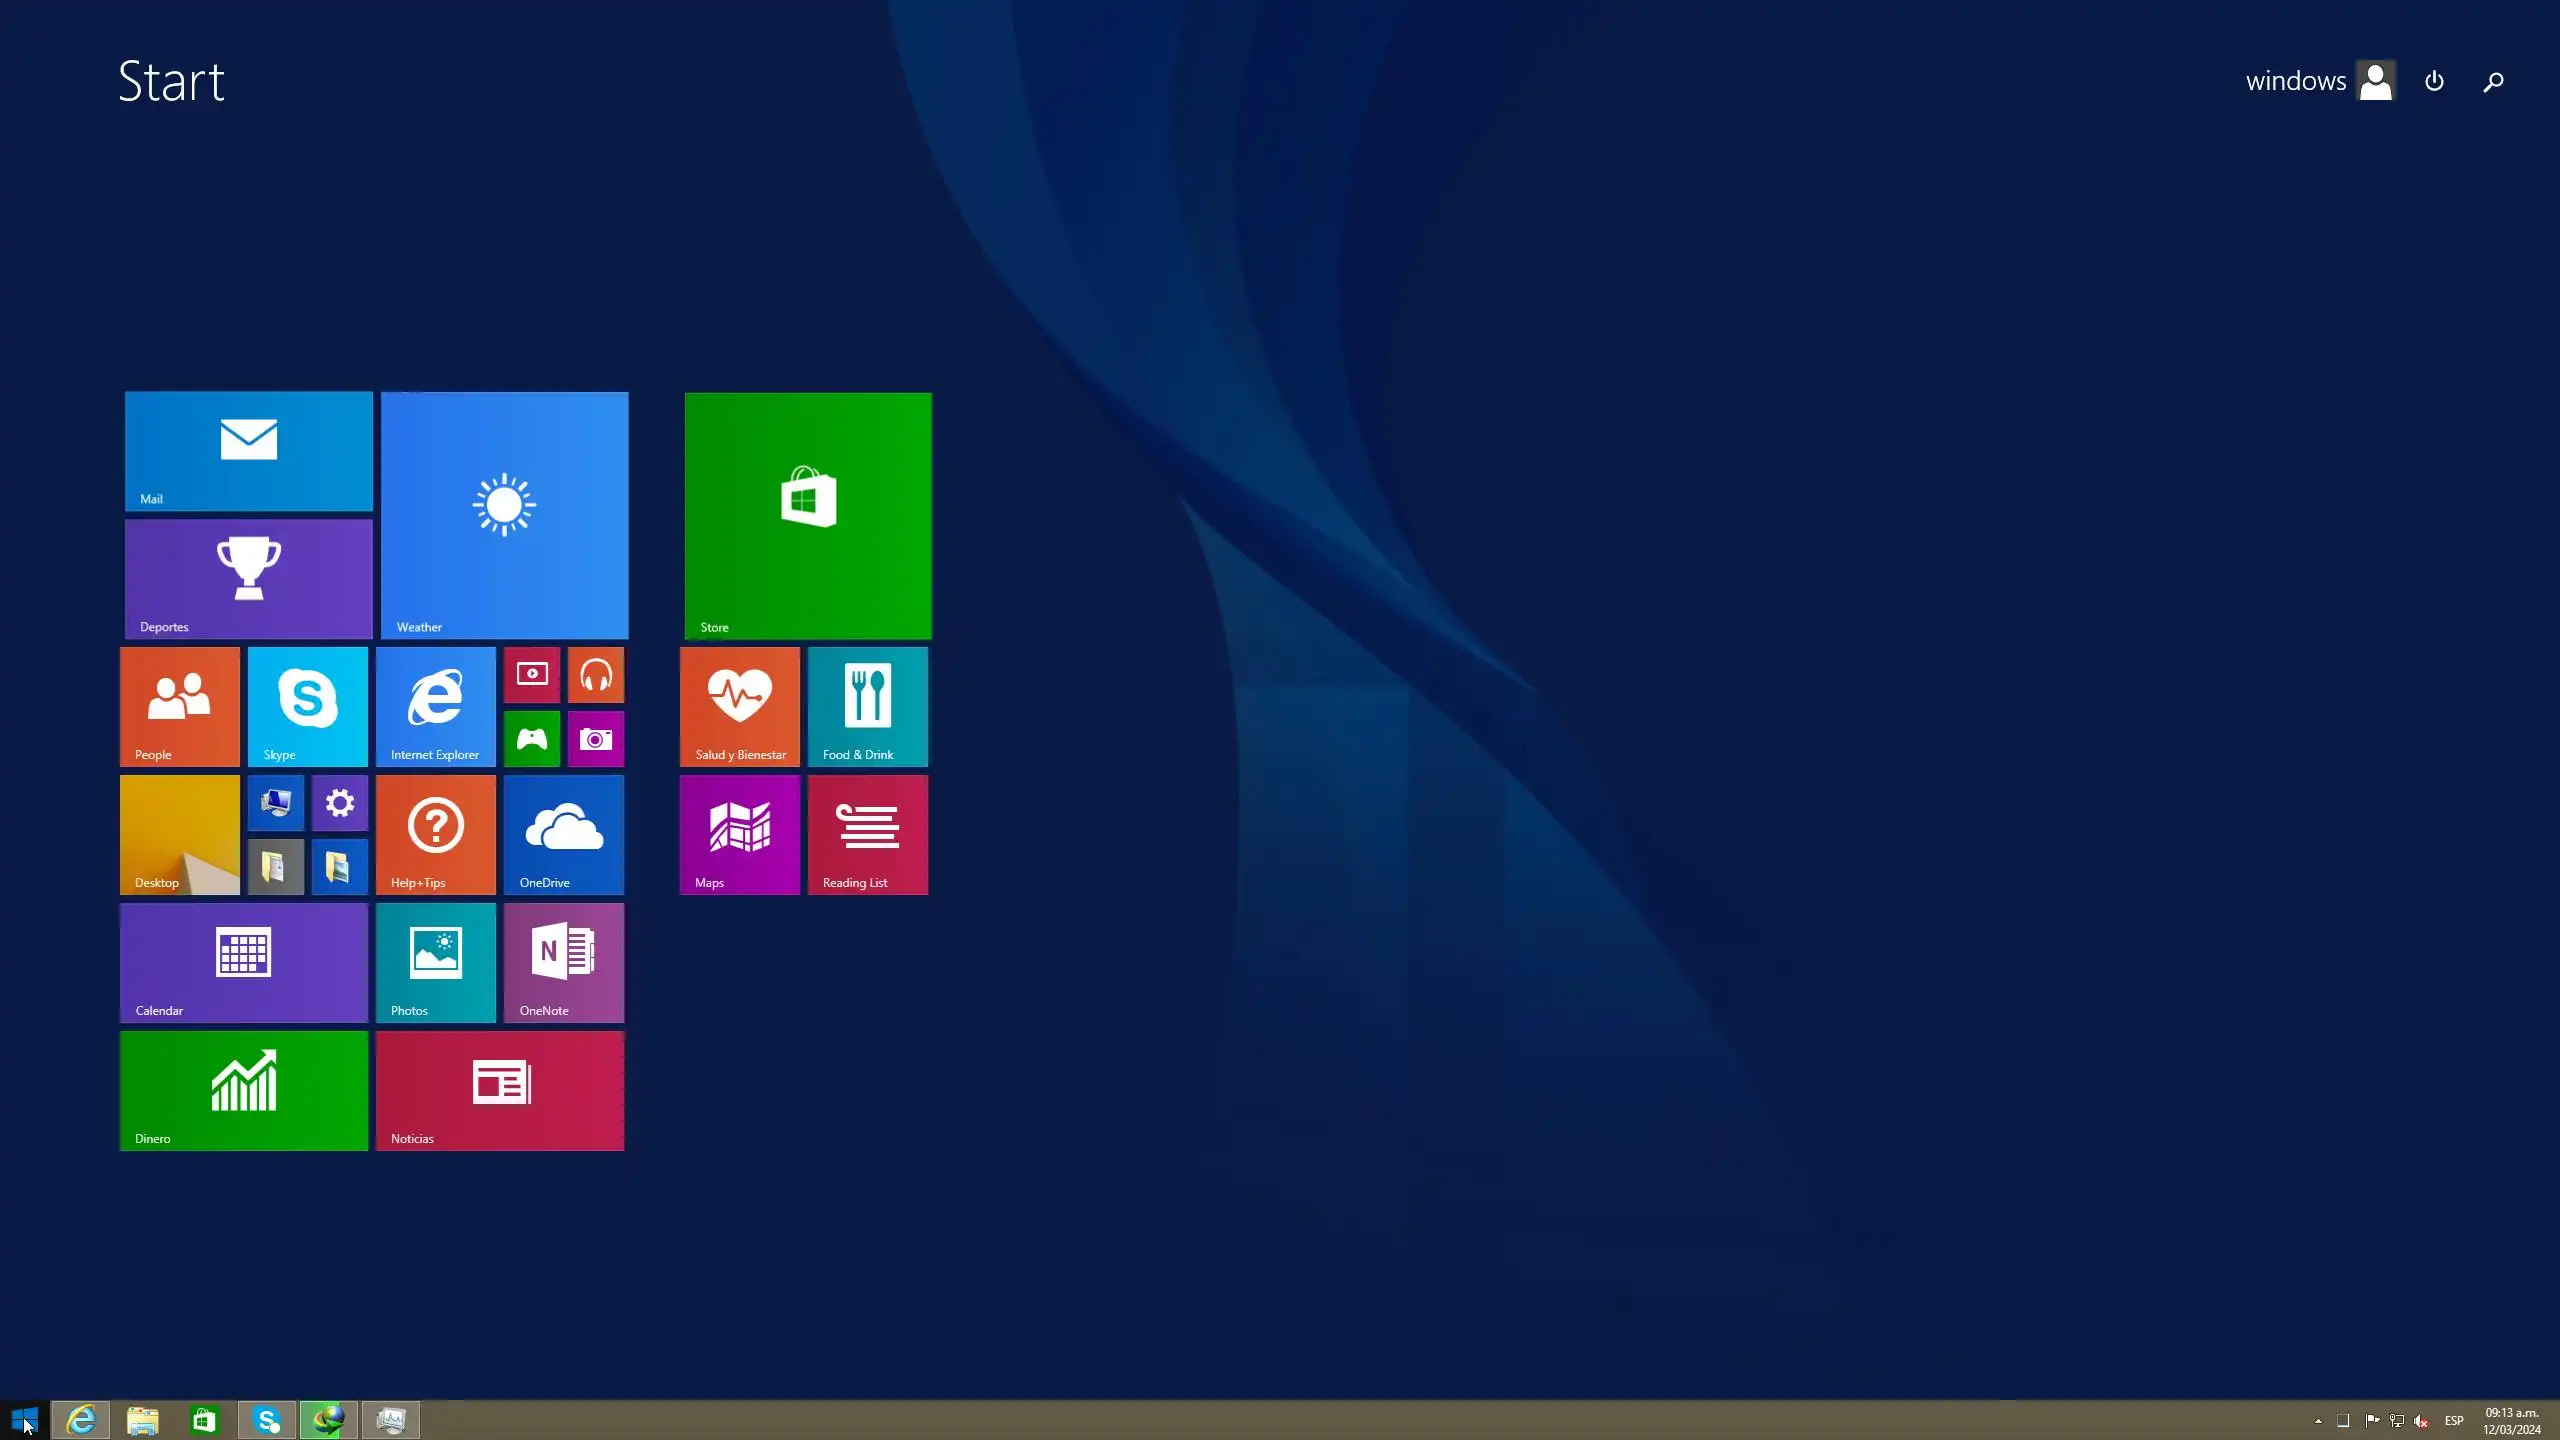Show hidden tray icons arrow

click(x=2318, y=1421)
